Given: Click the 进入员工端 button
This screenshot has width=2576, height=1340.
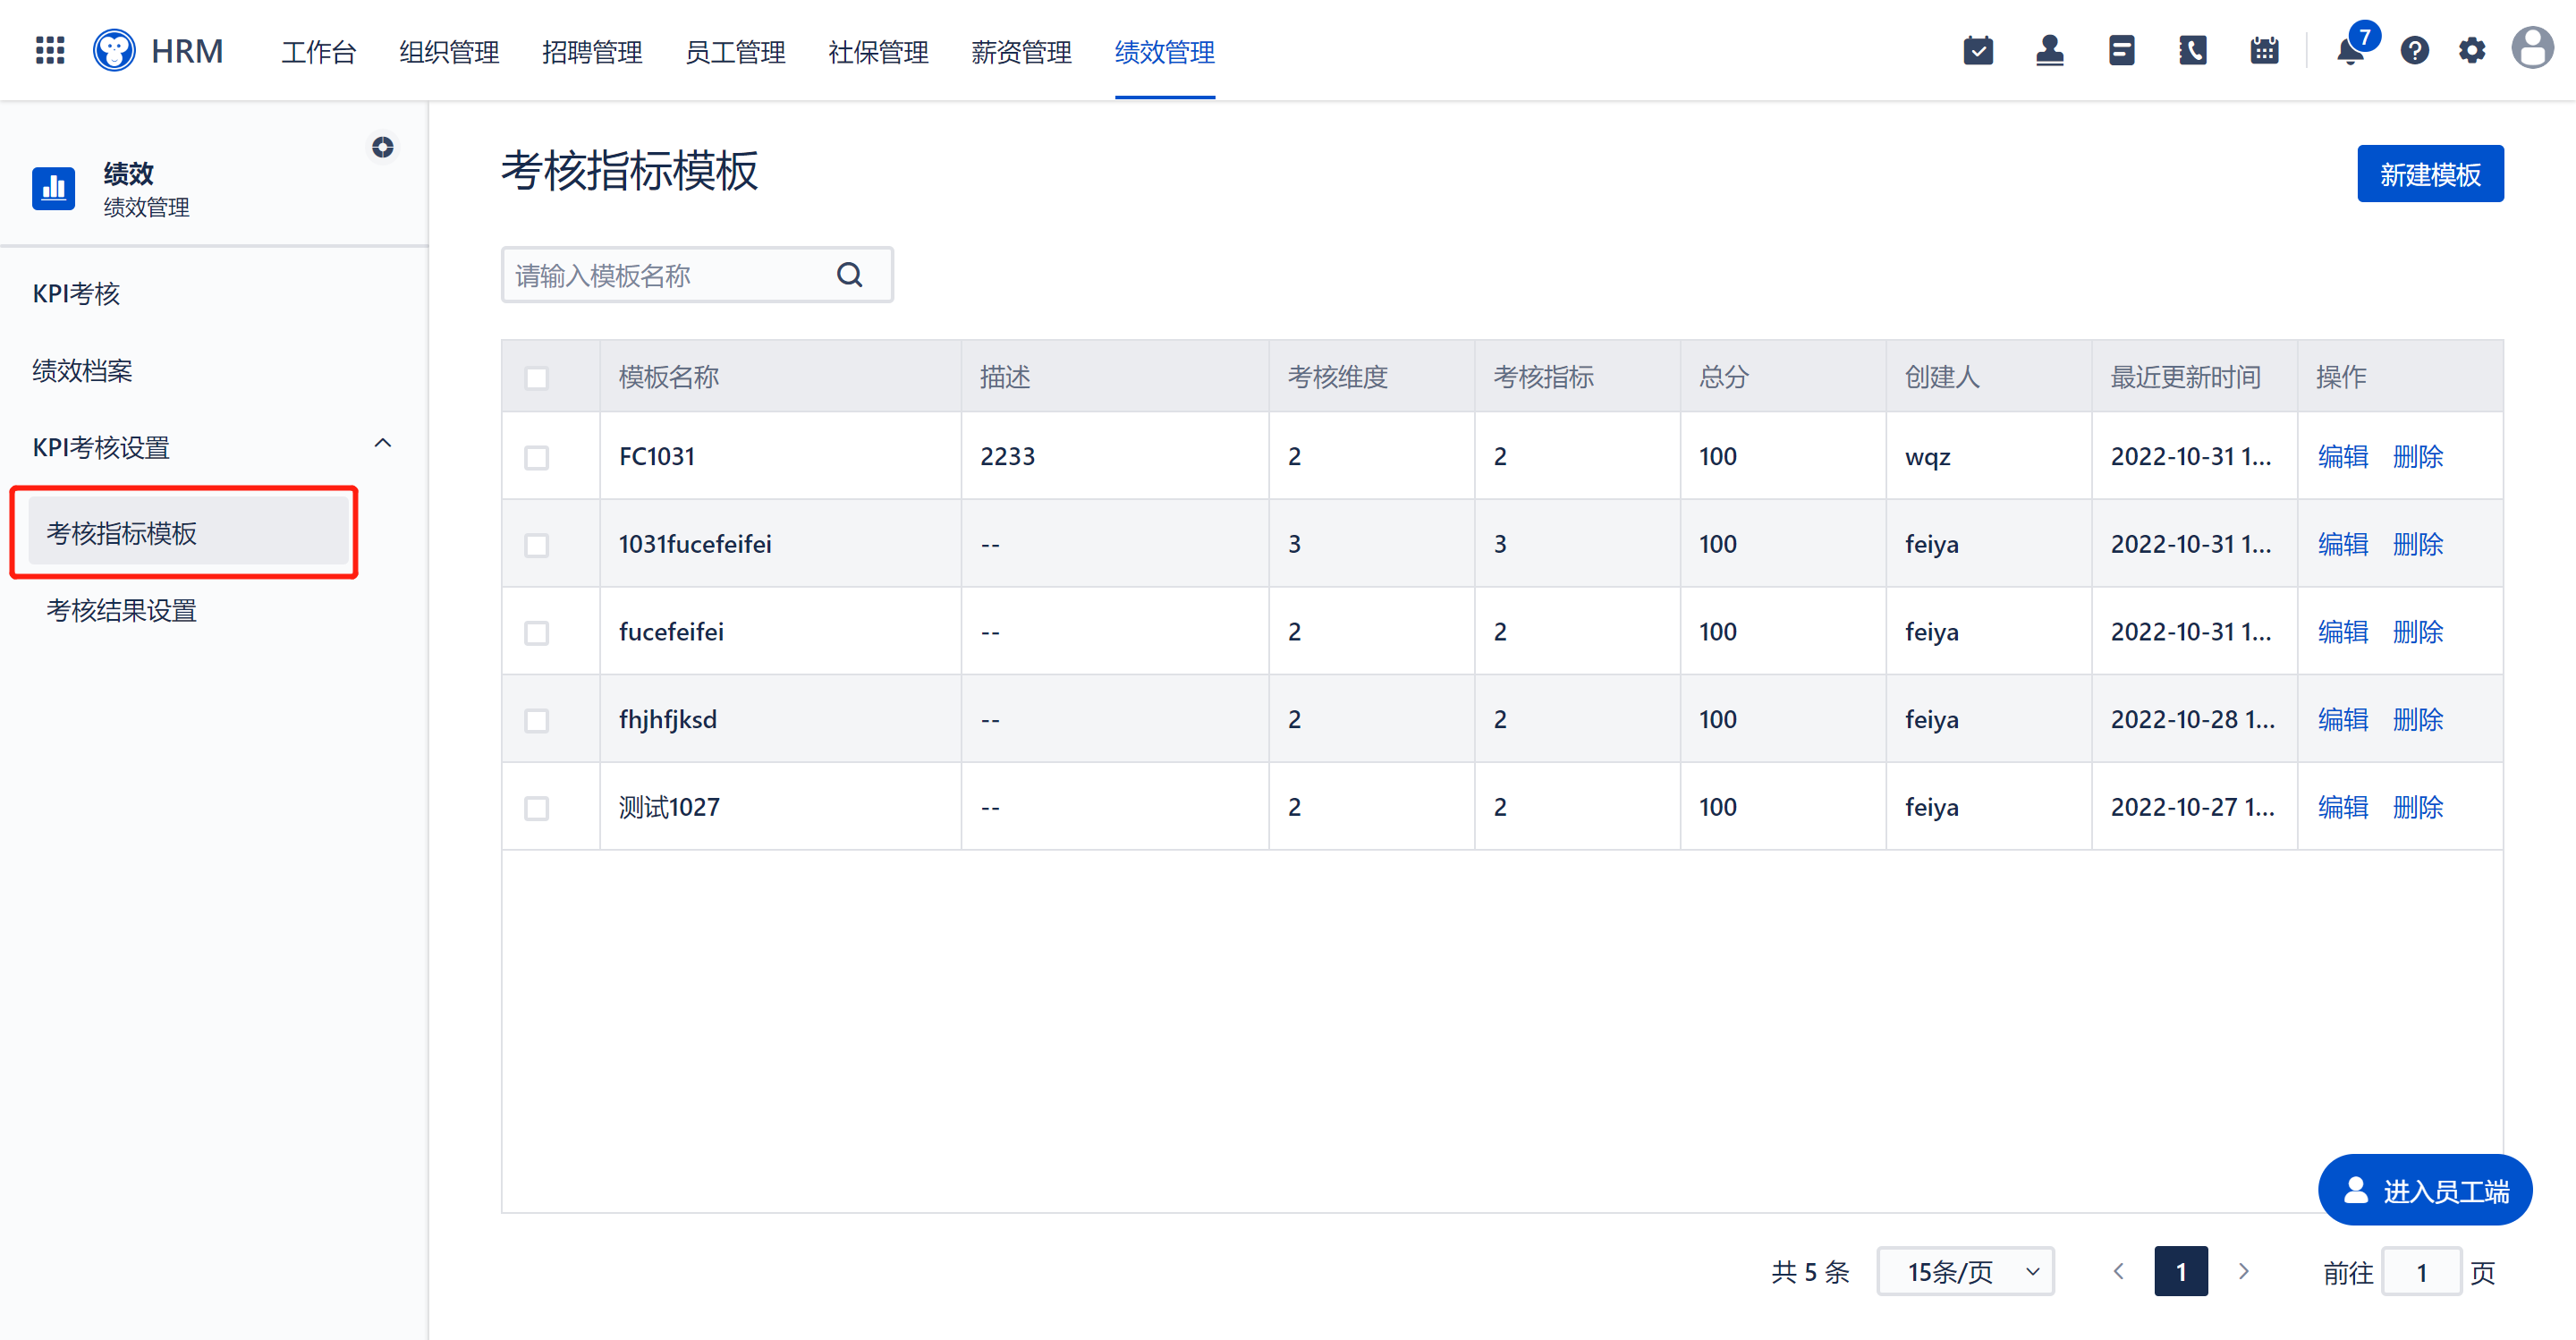Looking at the screenshot, I should [2425, 1190].
